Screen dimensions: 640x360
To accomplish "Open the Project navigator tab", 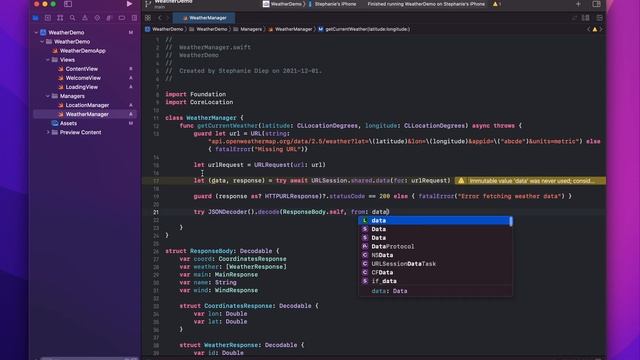I will (36, 18).
